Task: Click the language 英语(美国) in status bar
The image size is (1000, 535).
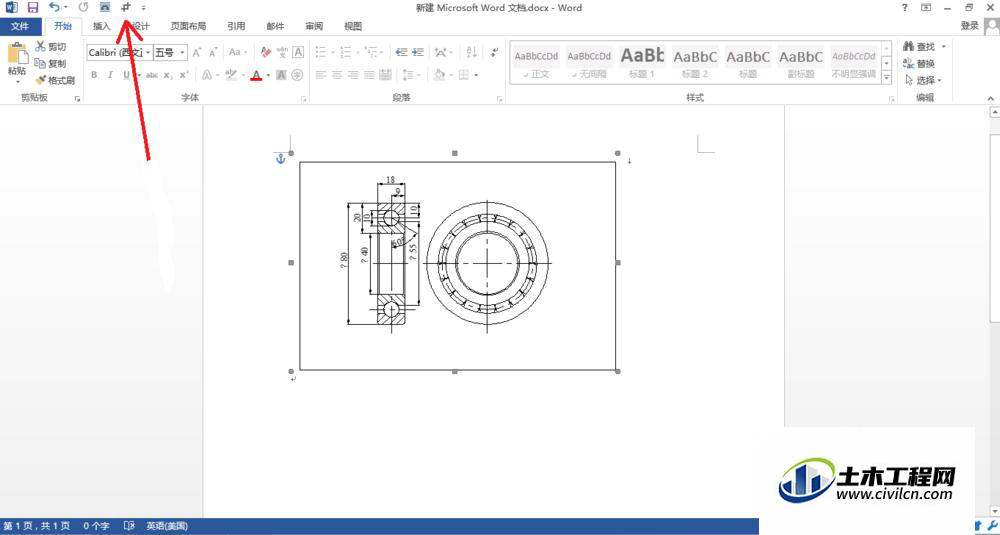Action: pyautogui.click(x=167, y=526)
